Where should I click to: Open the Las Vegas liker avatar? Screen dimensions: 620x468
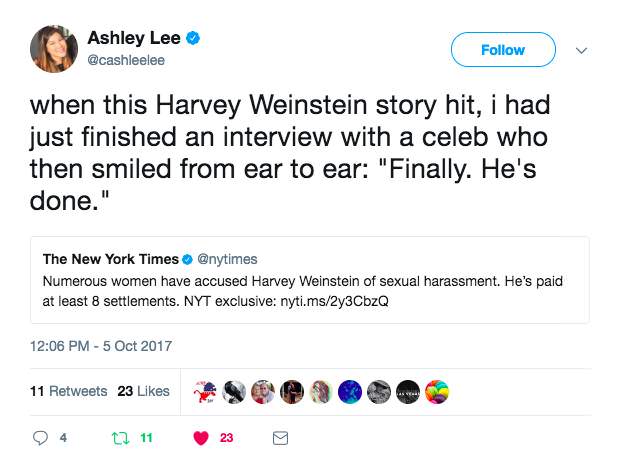[409, 391]
